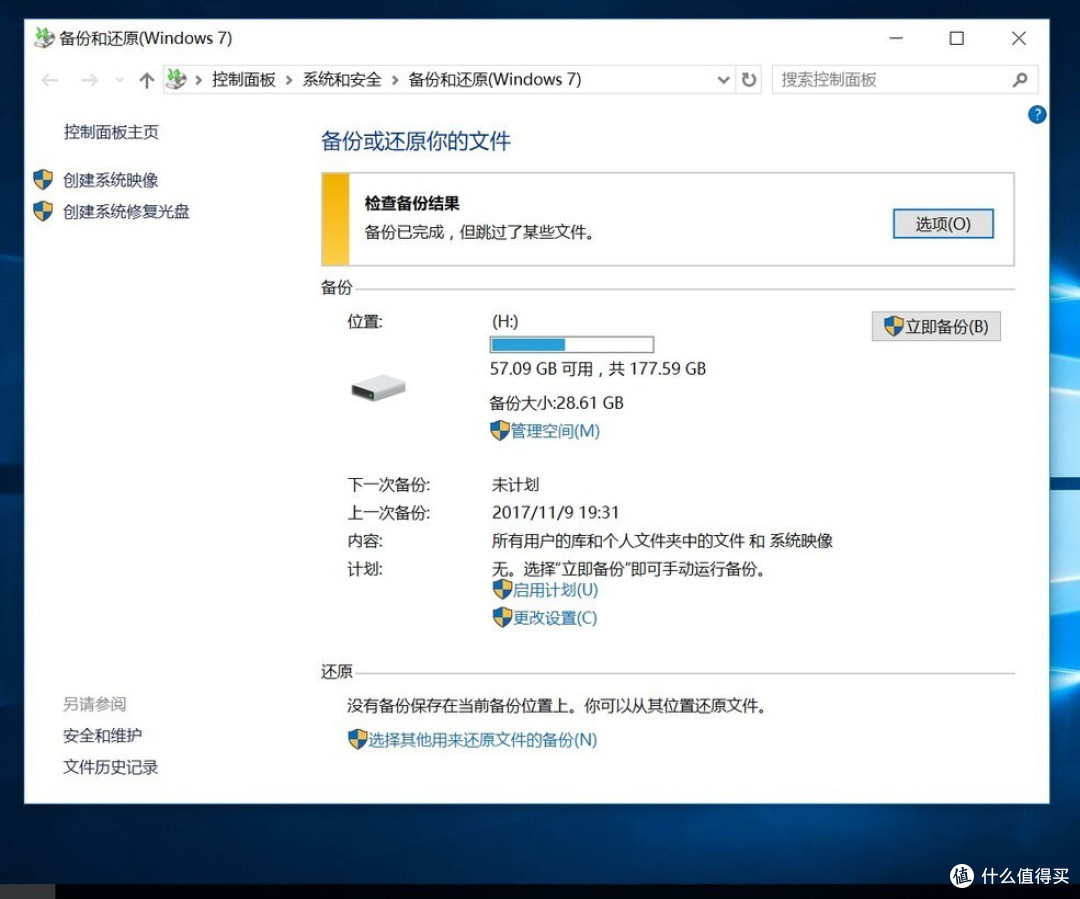Click the H: drive disk icon
Image resolution: width=1080 pixels, height=899 pixels.
[378, 387]
